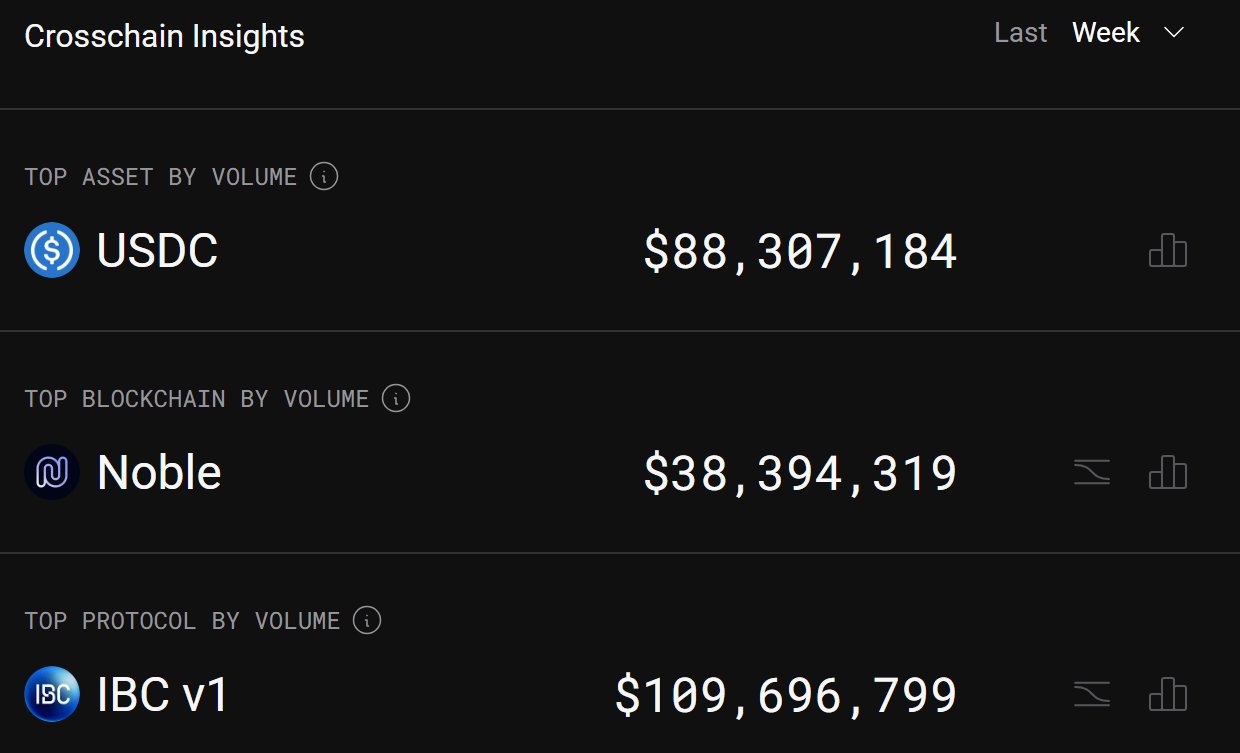This screenshot has height=753, width=1240.
Task: Click the Noble blockchain name
Action: point(159,472)
